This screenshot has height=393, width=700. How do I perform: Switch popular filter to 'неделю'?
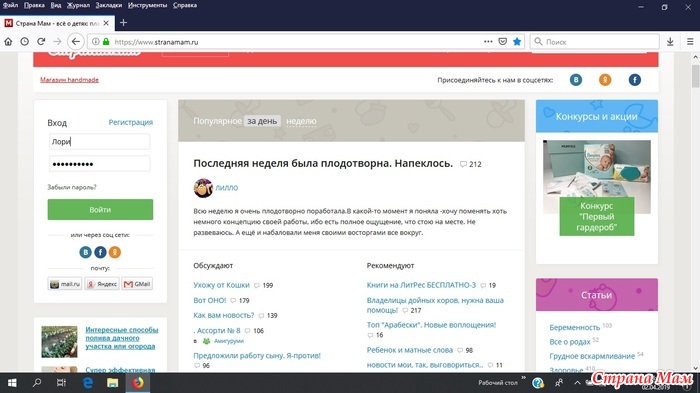(x=301, y=121)
